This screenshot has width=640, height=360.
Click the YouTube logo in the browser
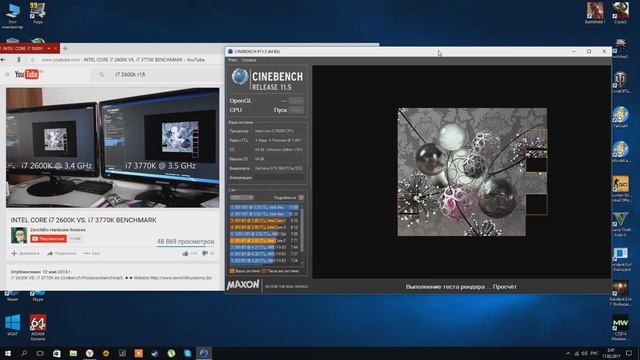click(x=27, y=74)
